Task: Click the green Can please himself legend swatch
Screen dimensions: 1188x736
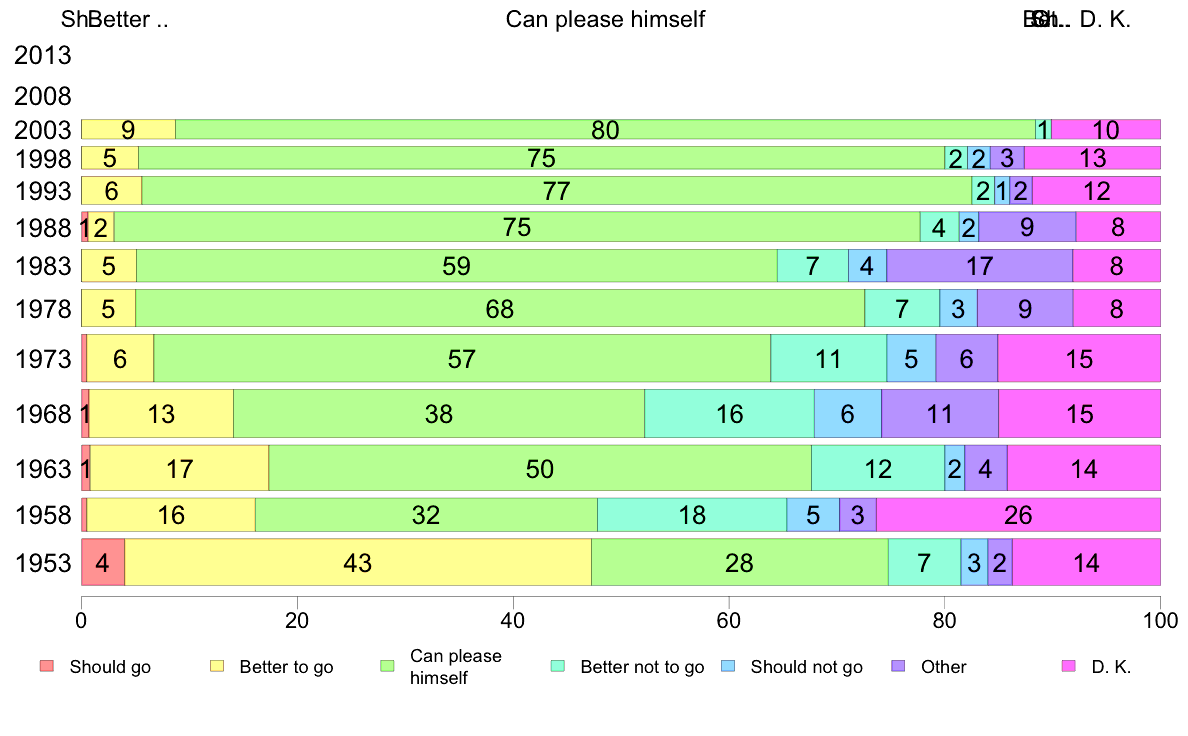Action: tap(387, 666)
